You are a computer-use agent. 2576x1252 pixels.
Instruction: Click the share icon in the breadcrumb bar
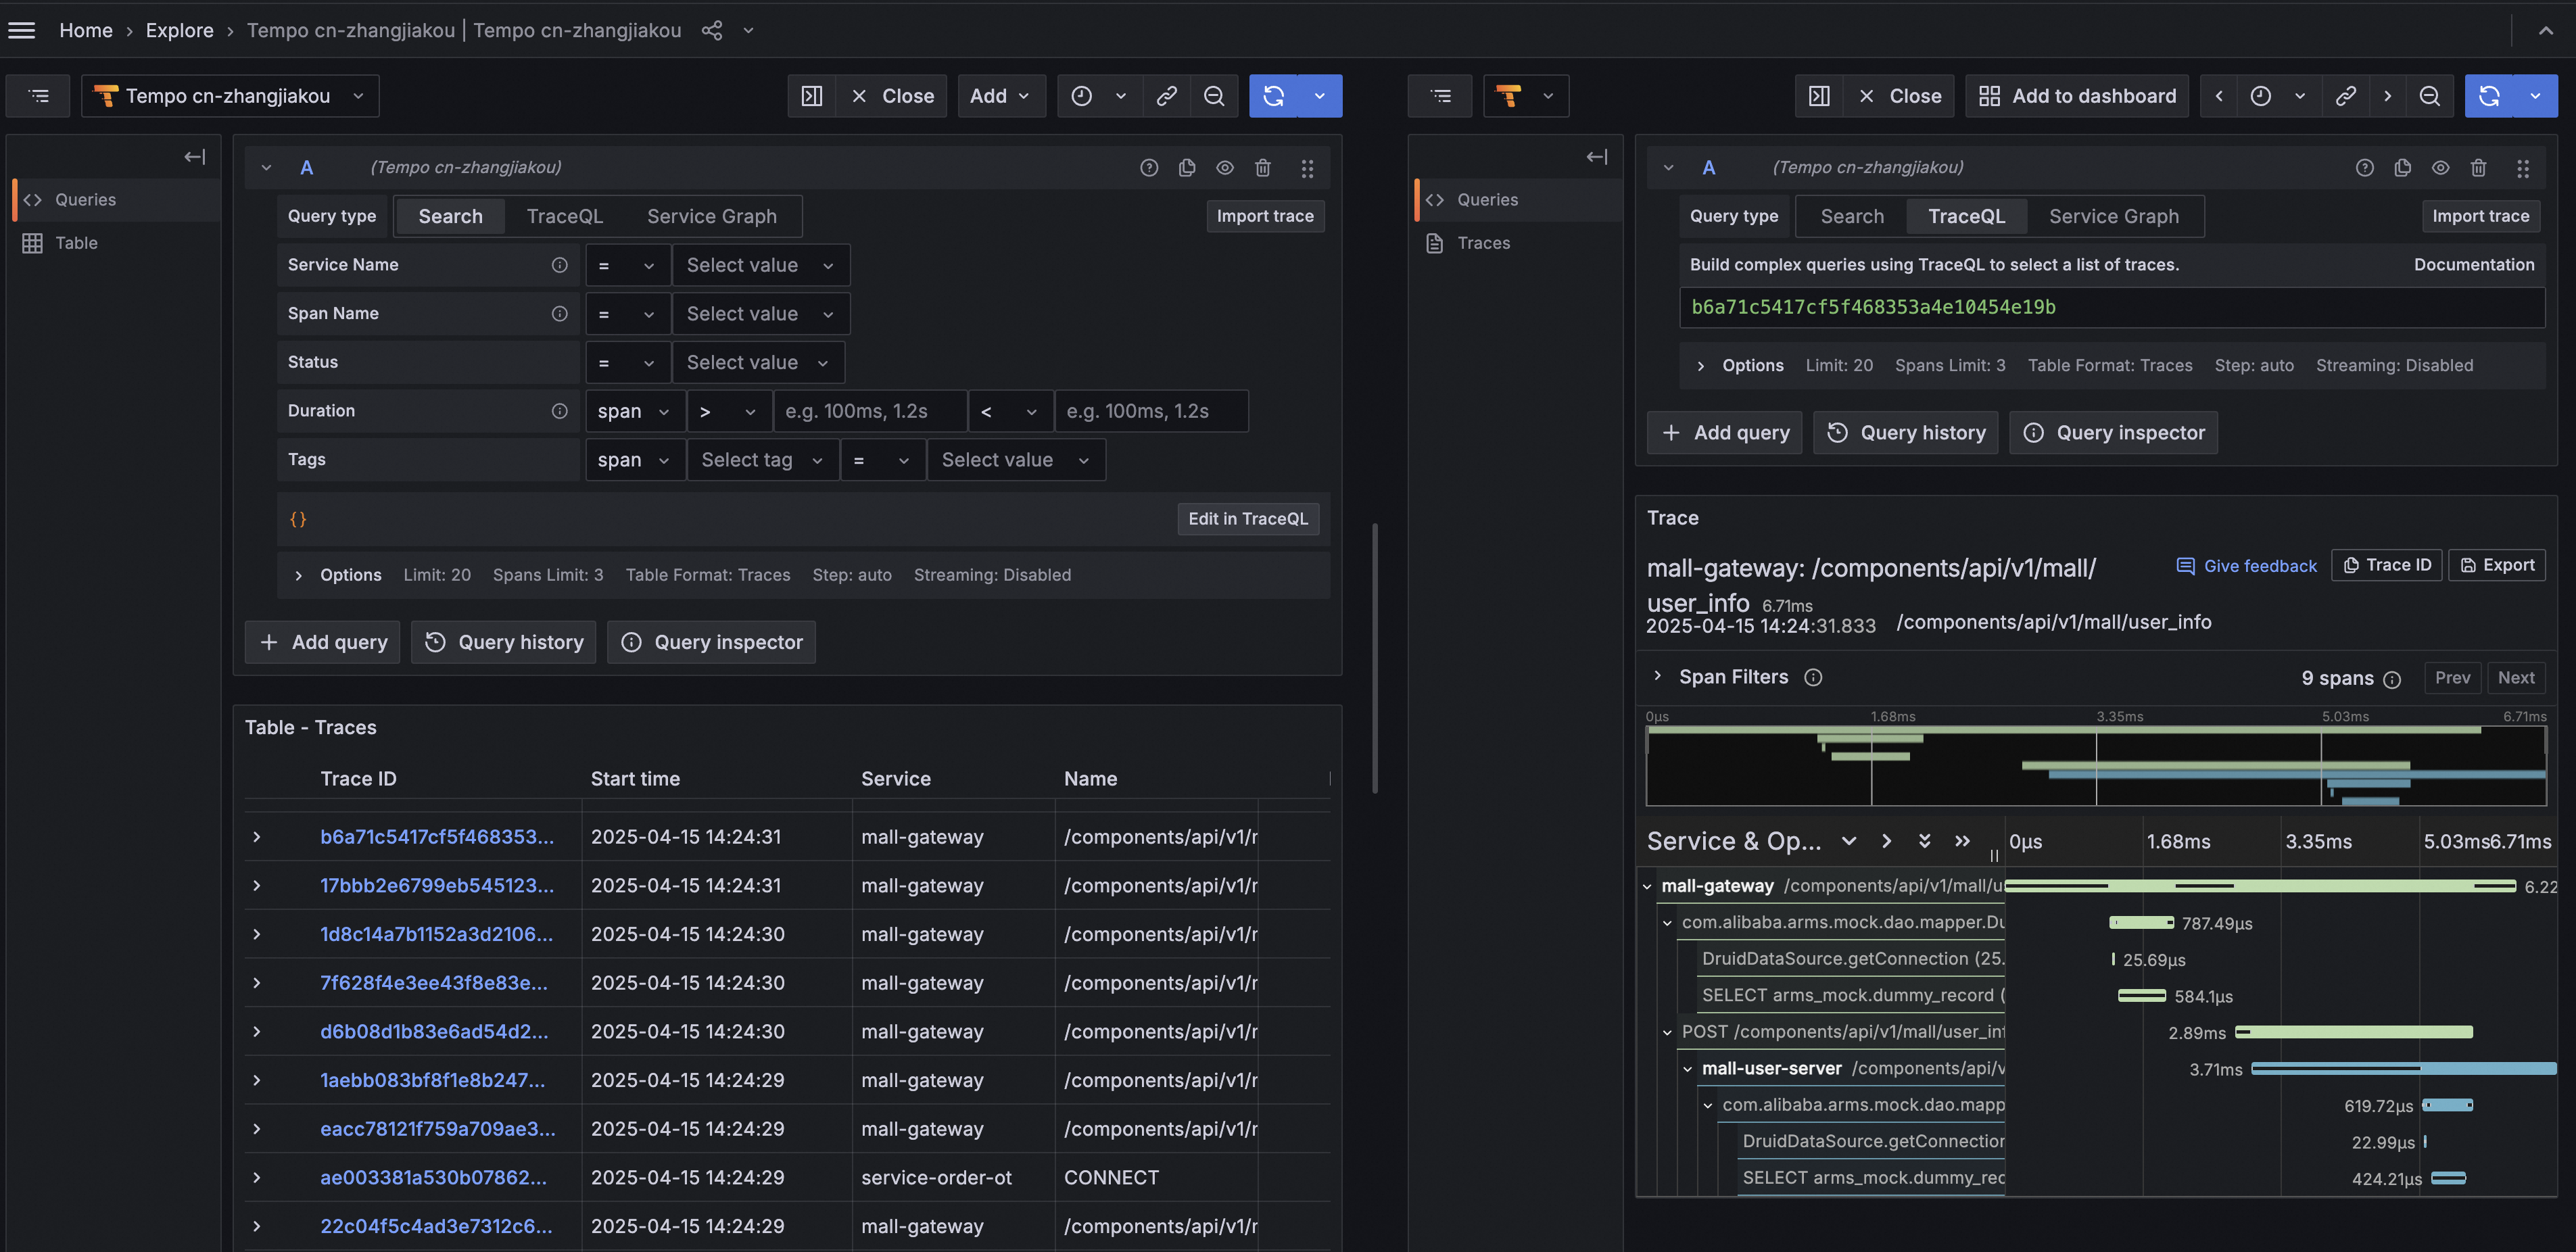pyautogui.click(x=711, y=30)
